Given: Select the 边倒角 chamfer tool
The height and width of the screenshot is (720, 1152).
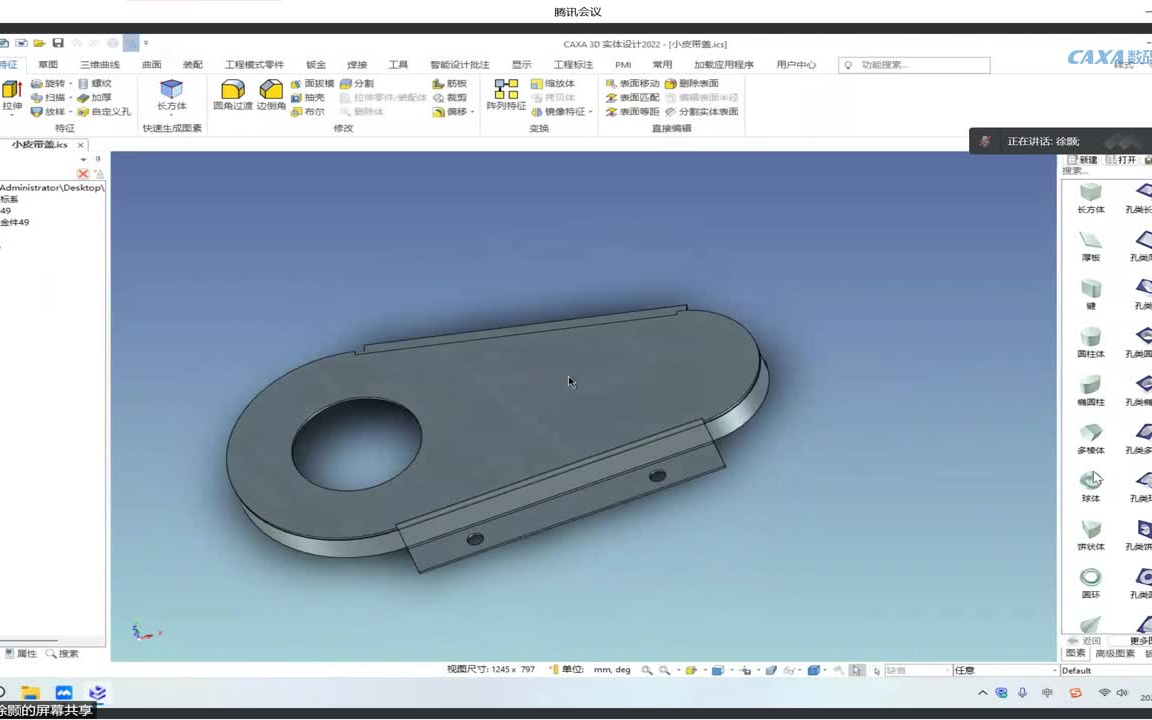Looking at the screenshot, I should tap(271, 97).
